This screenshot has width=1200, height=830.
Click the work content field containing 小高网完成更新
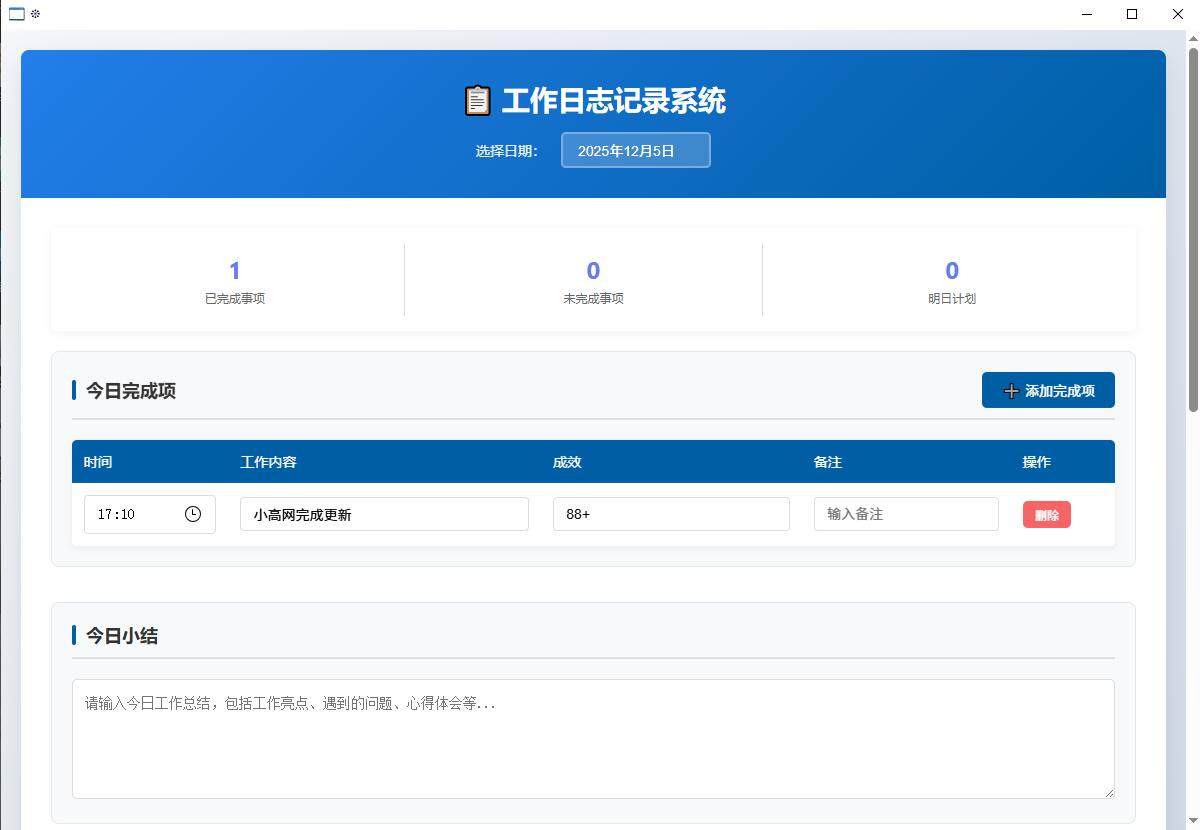(x=383, y=513)
